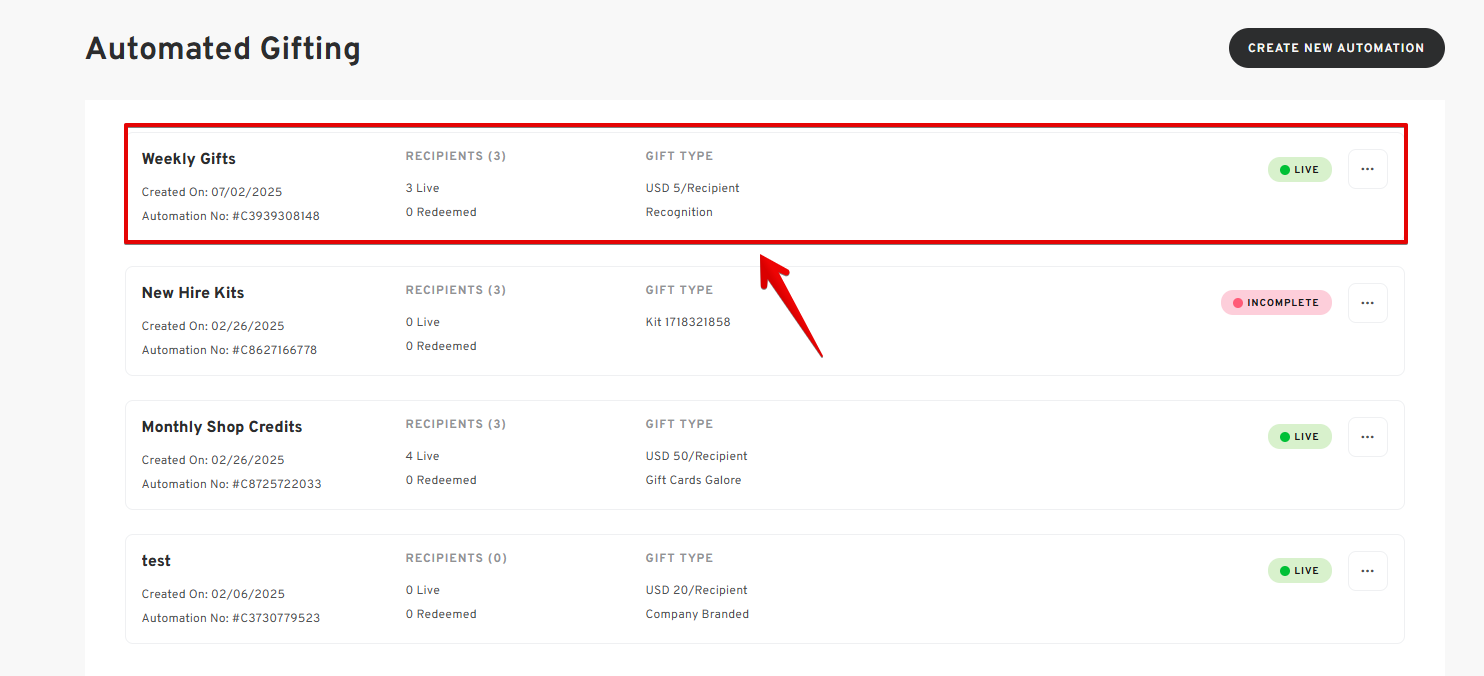This screenshot has width=1484, height=676.
Task: Open the three-dot menu for test automation
Action: (x=1367, y=571)
